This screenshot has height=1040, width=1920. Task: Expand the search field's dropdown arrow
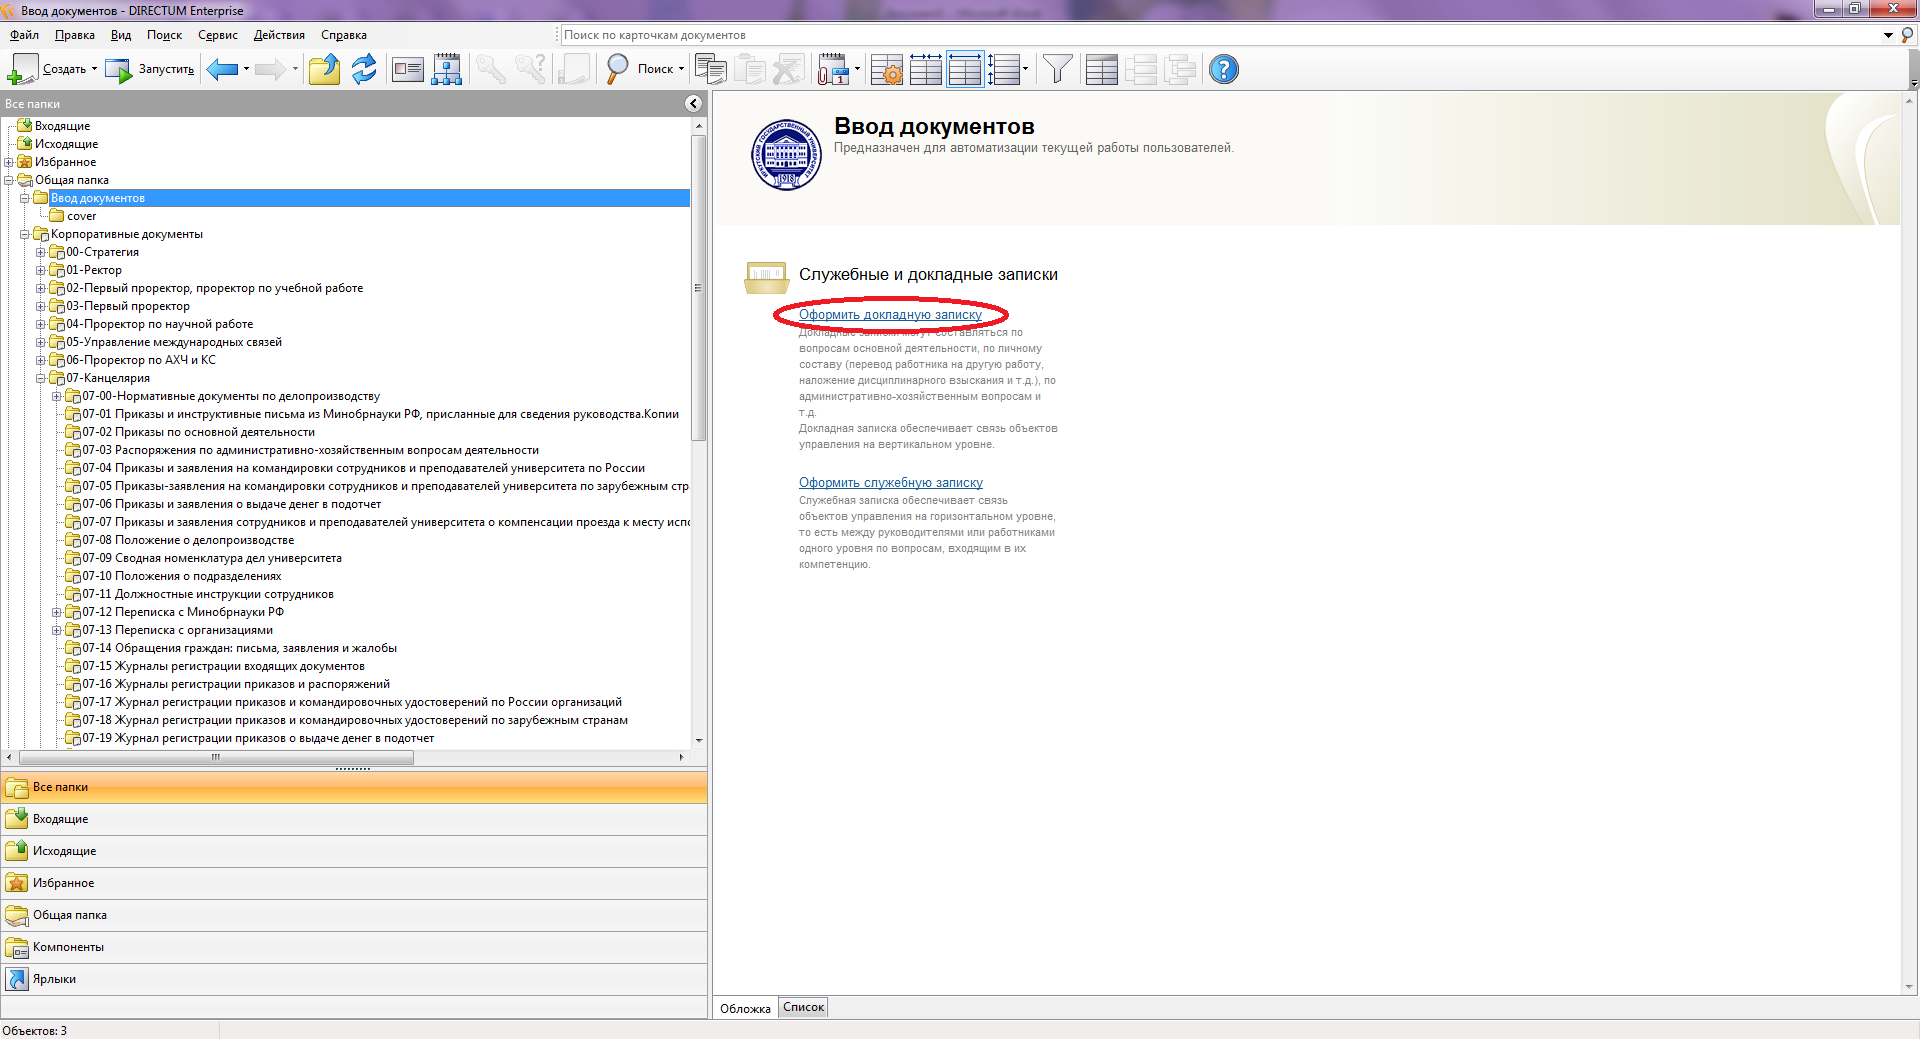1888,35
